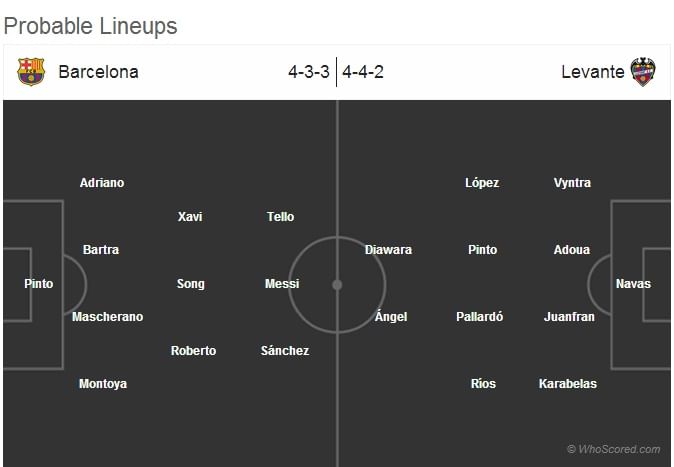Click Levante defender Vyntra

pos(572,183)
